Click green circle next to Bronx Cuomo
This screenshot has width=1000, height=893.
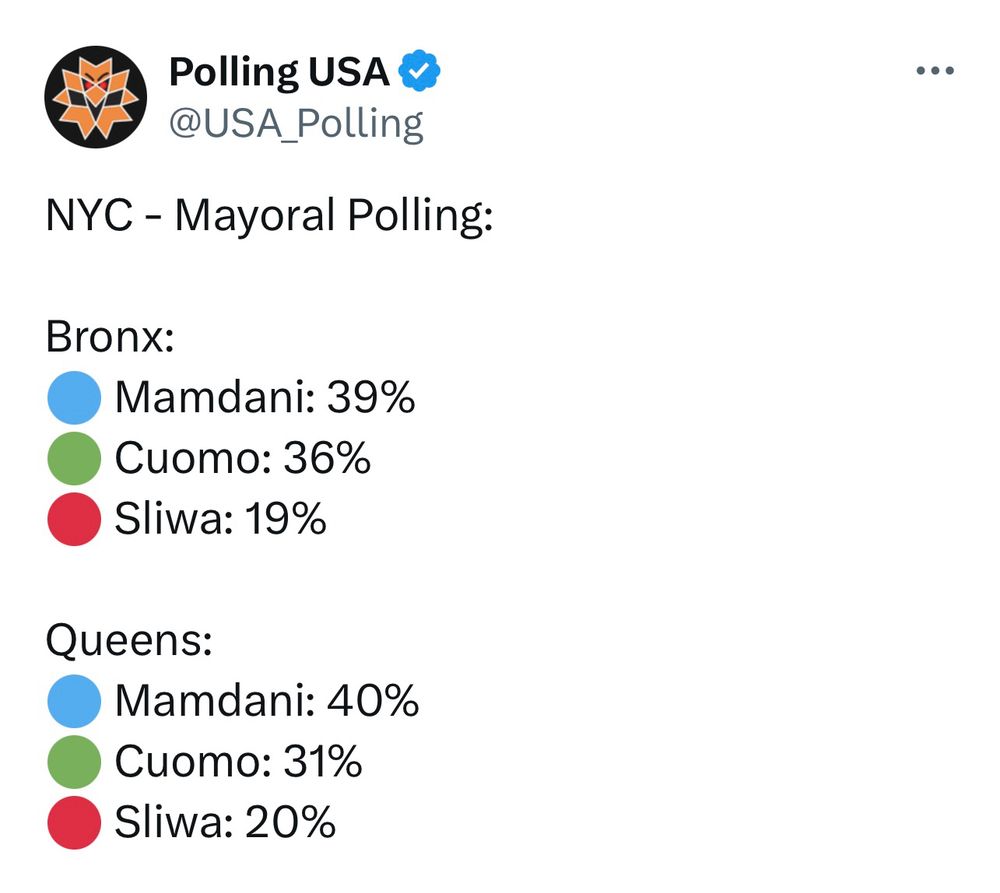click(74, 459)
